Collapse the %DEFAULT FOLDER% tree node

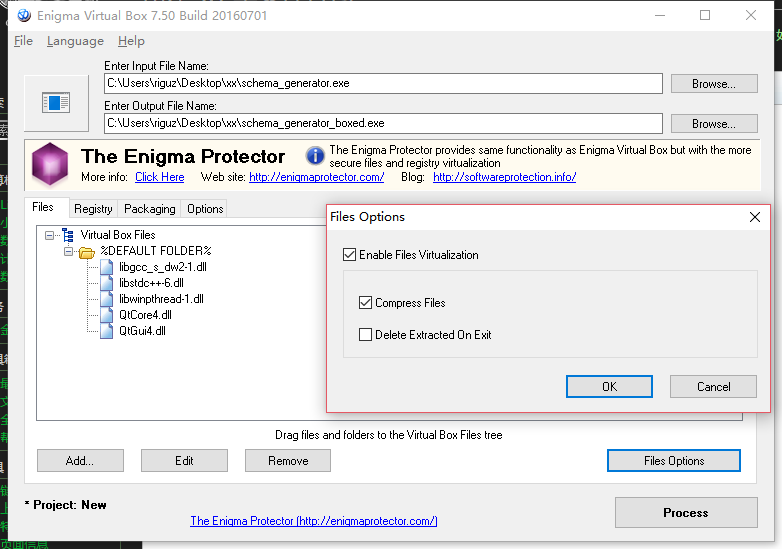point(68,251)
